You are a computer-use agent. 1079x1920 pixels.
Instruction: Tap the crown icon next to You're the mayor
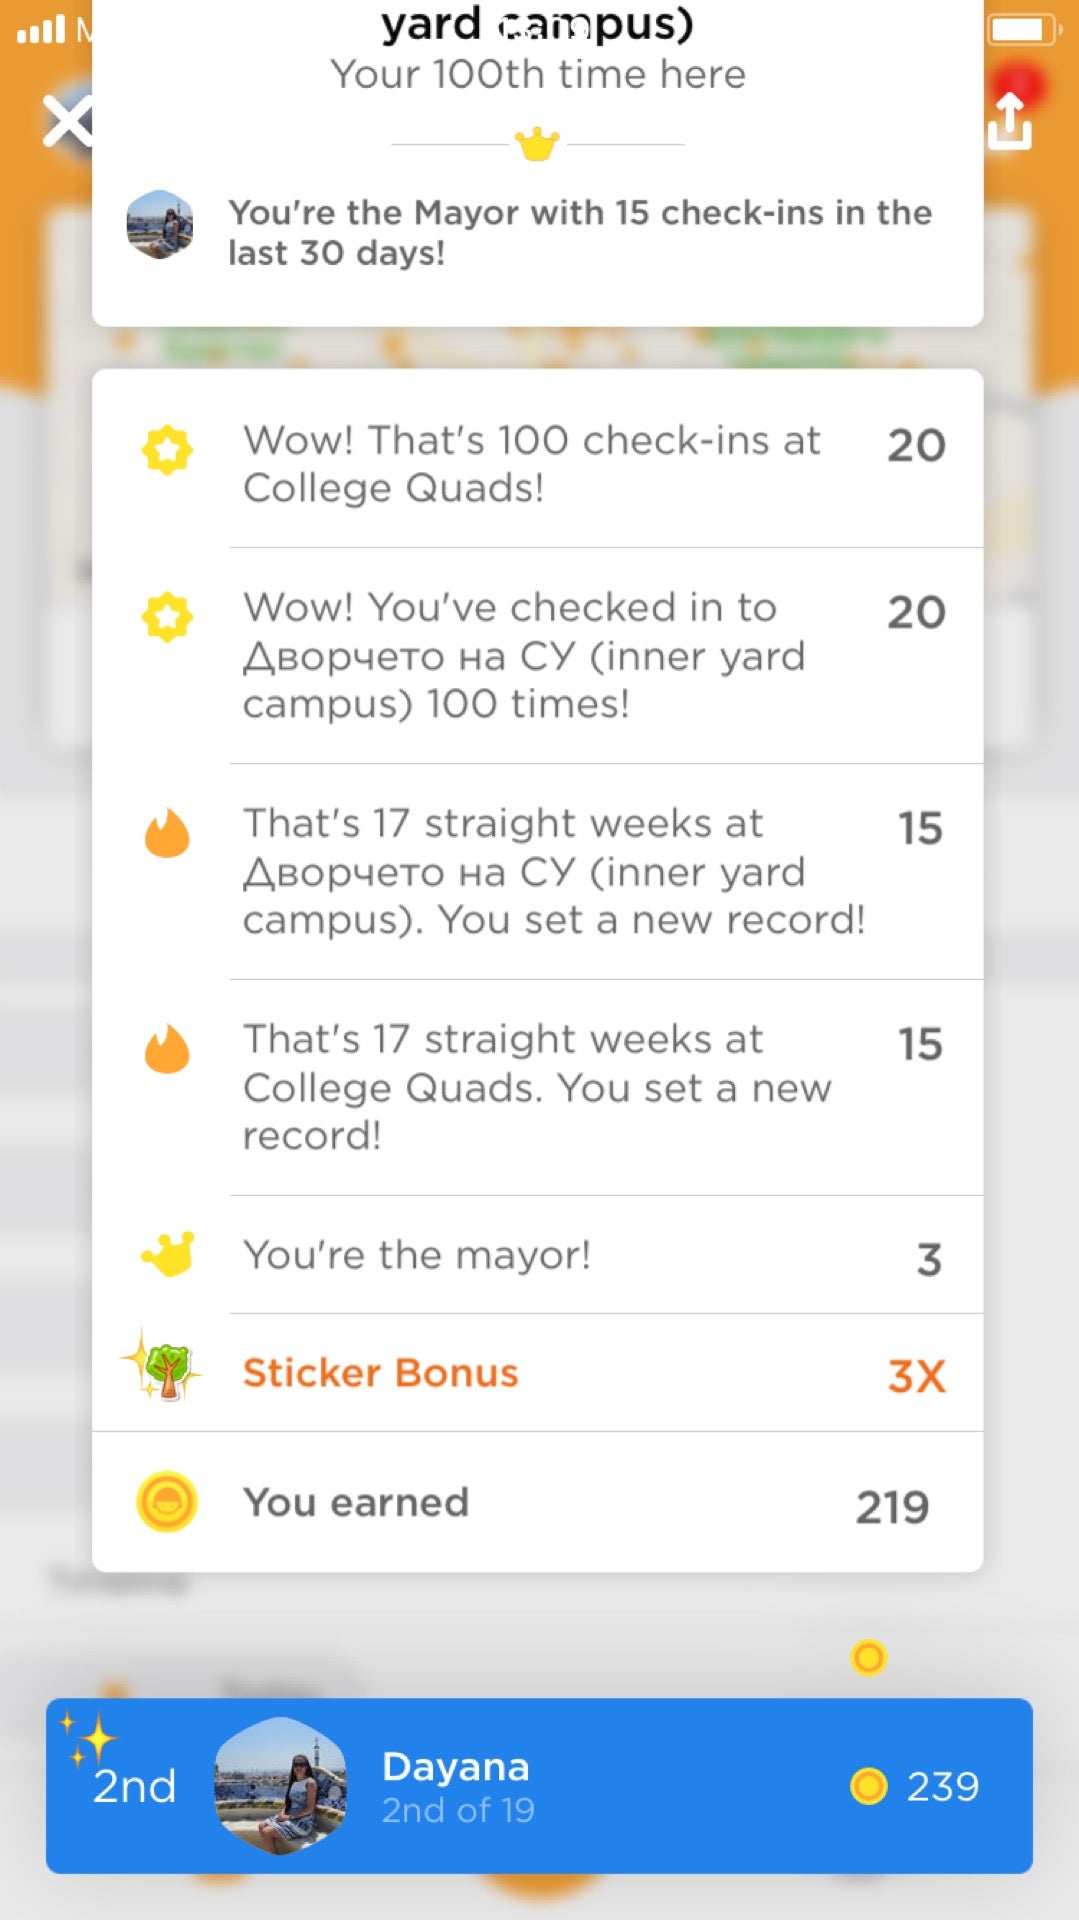(168, 1254)
